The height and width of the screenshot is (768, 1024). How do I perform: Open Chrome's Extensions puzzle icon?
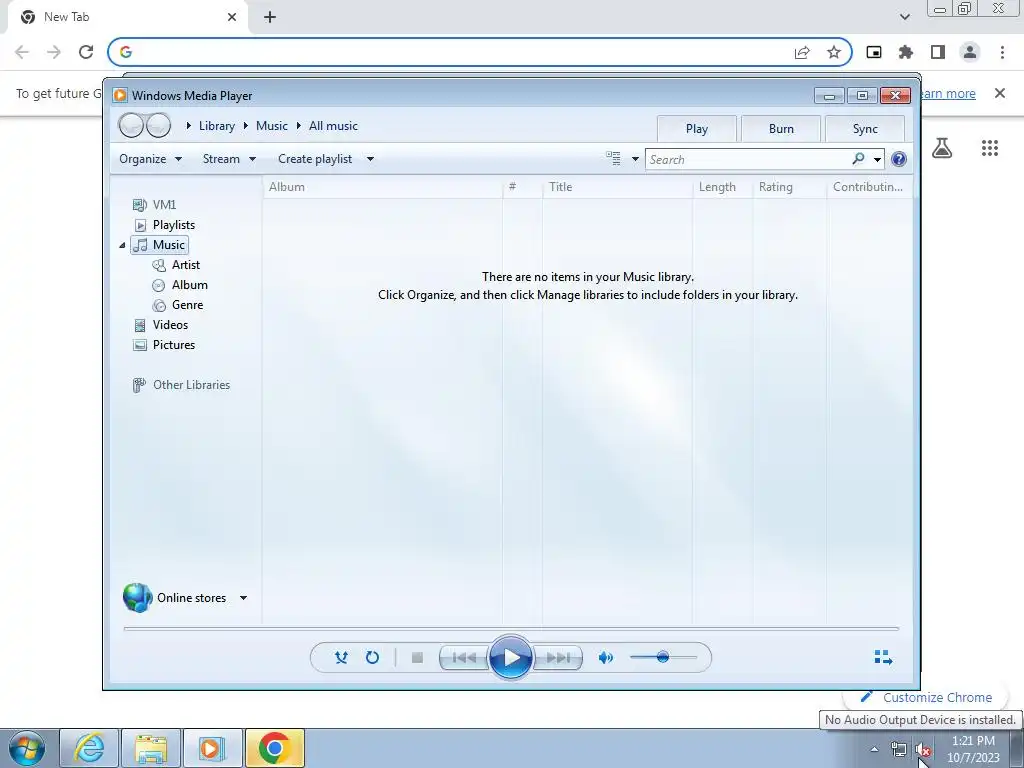[906, 52]
